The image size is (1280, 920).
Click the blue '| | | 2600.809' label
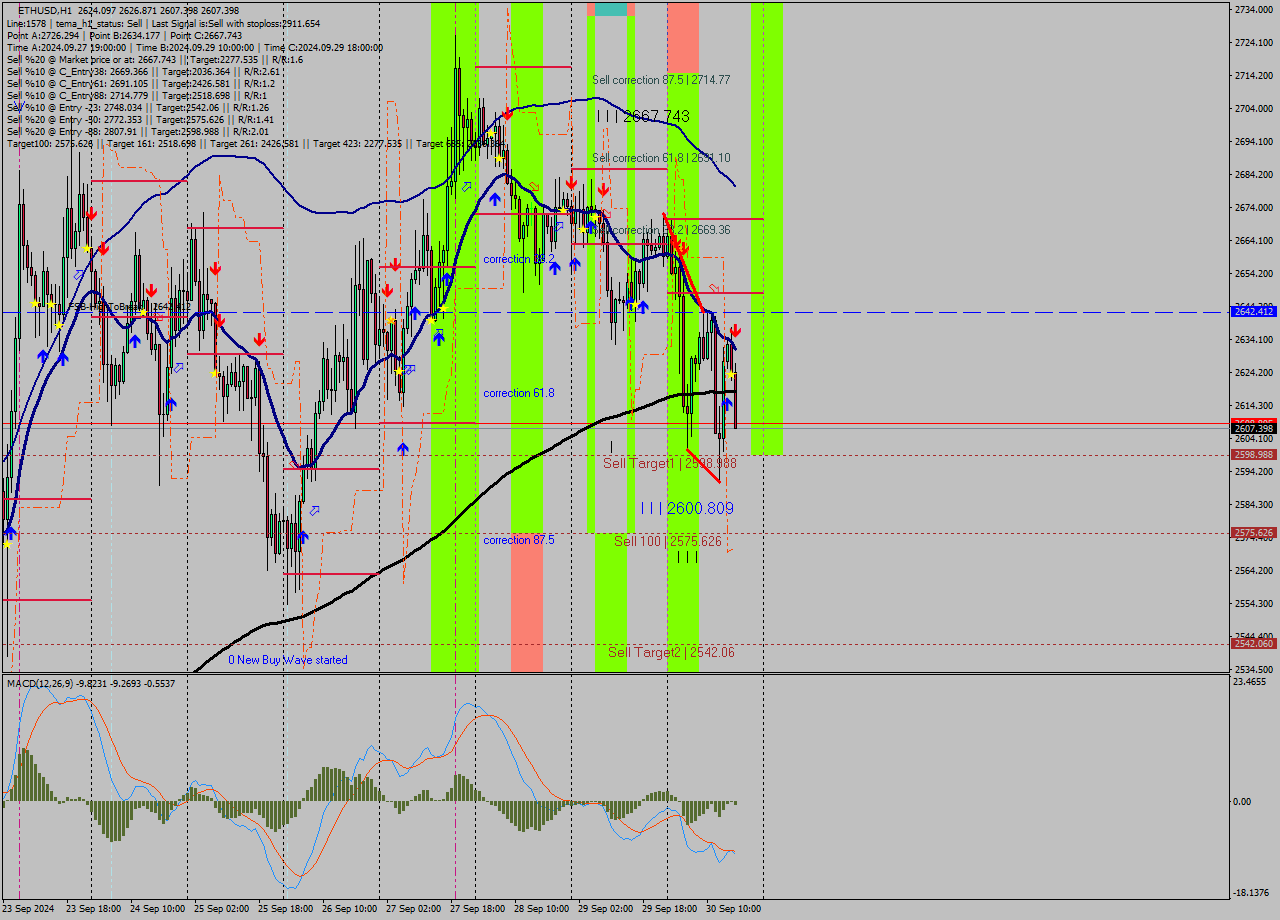(x=687, y=508)
